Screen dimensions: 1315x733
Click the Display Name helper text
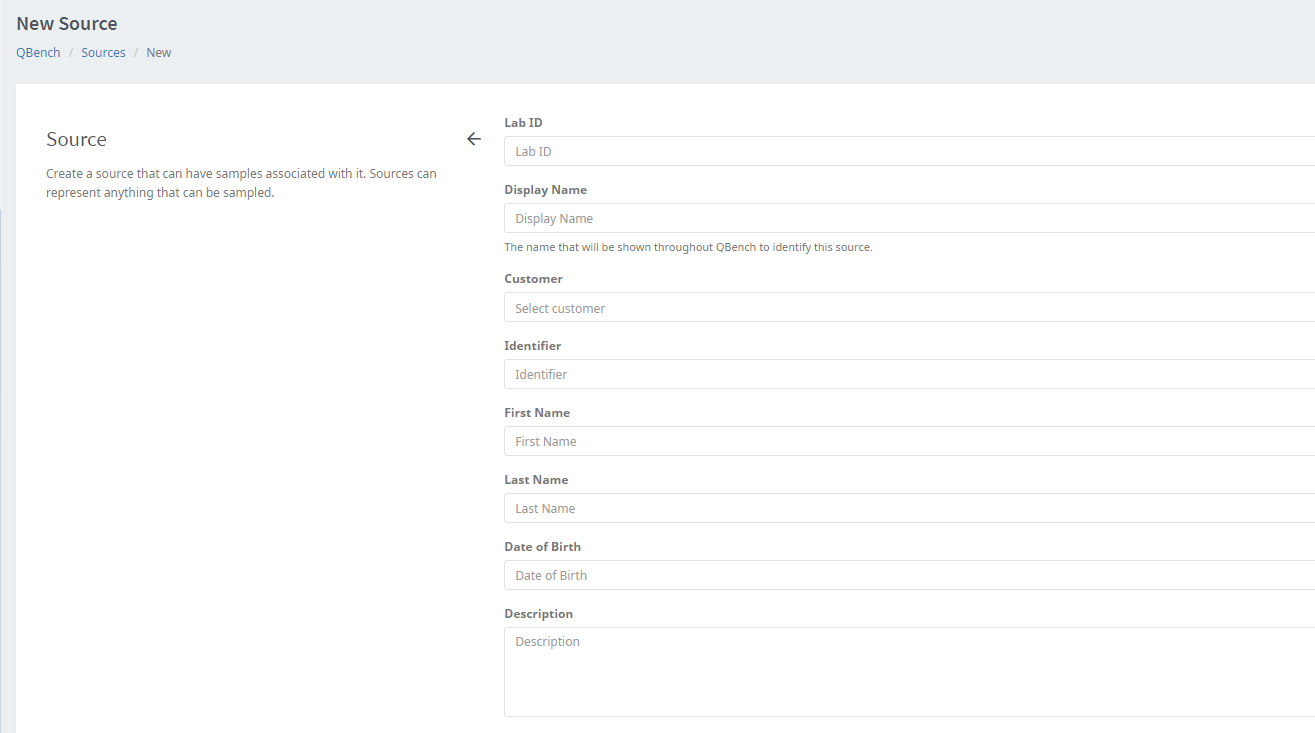tap(688, 247)
